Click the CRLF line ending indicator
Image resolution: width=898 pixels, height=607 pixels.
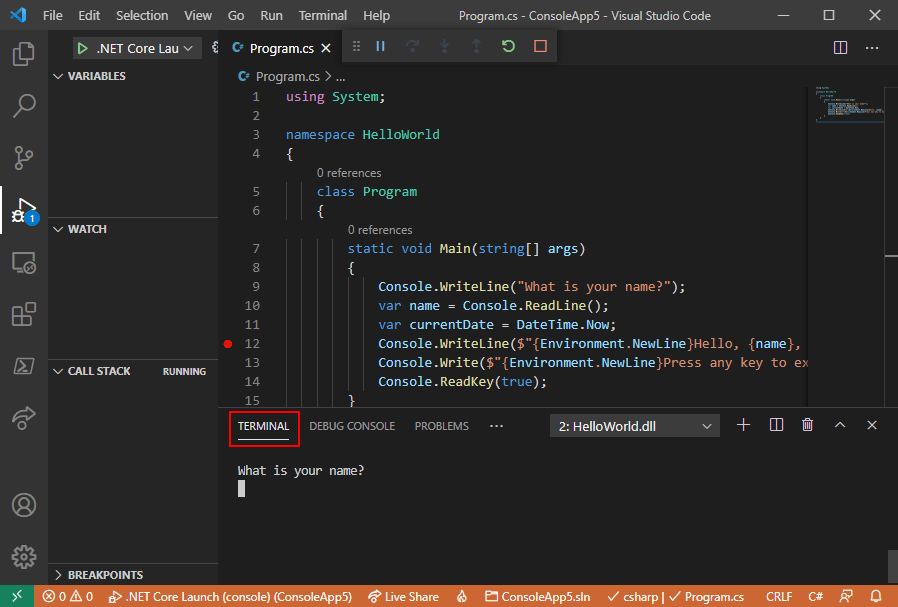779,597
